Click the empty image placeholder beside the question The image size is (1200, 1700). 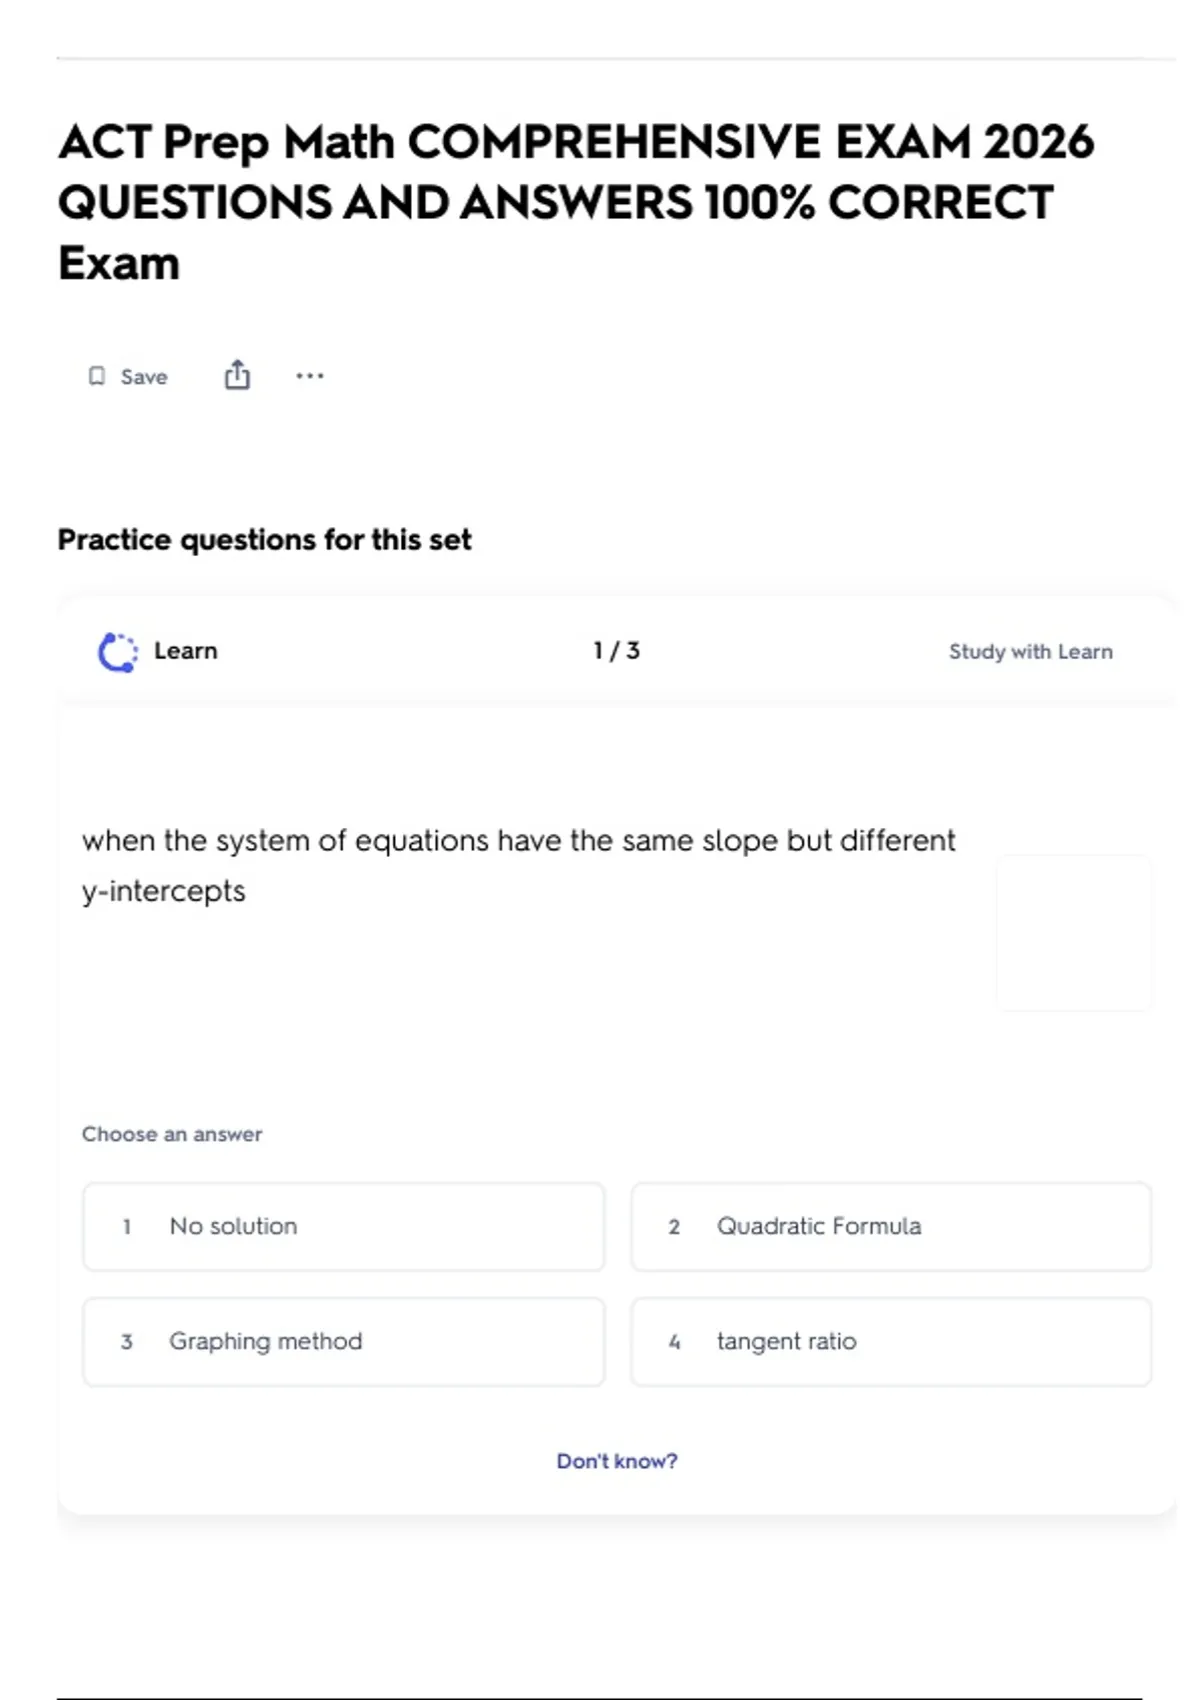click(1073, 932)
